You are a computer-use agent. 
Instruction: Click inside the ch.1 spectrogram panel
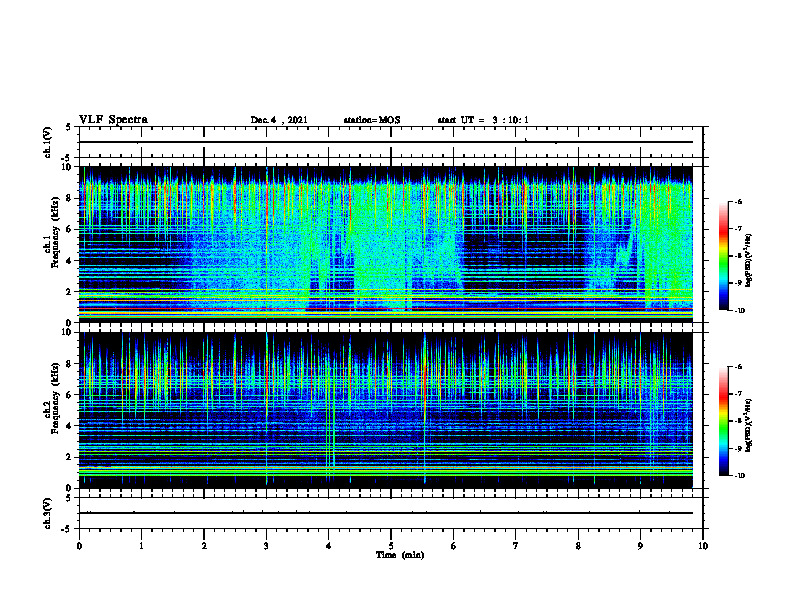tap(385, 244)
